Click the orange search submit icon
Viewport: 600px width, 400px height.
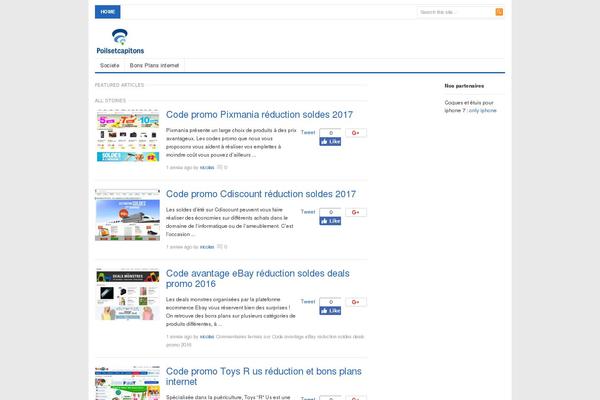pos(499,12)
